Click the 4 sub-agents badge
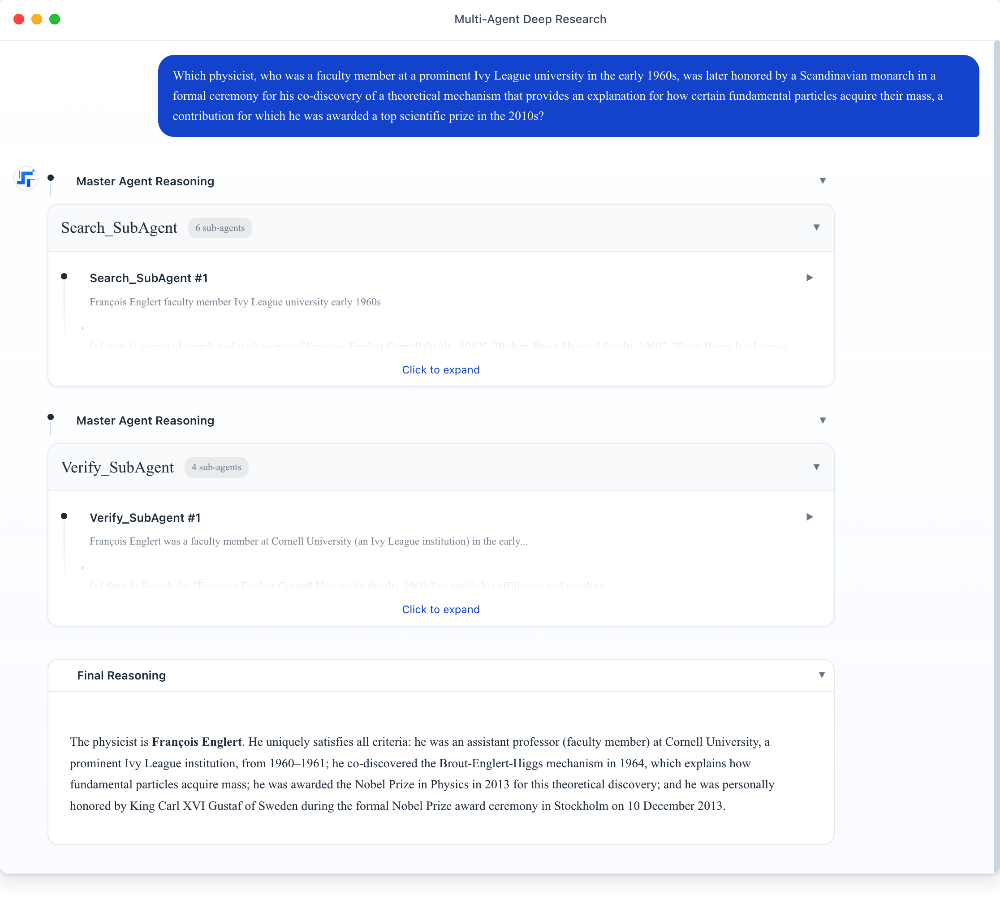The height and width of the screenshot is (906, 1000). tap(216, 467)
